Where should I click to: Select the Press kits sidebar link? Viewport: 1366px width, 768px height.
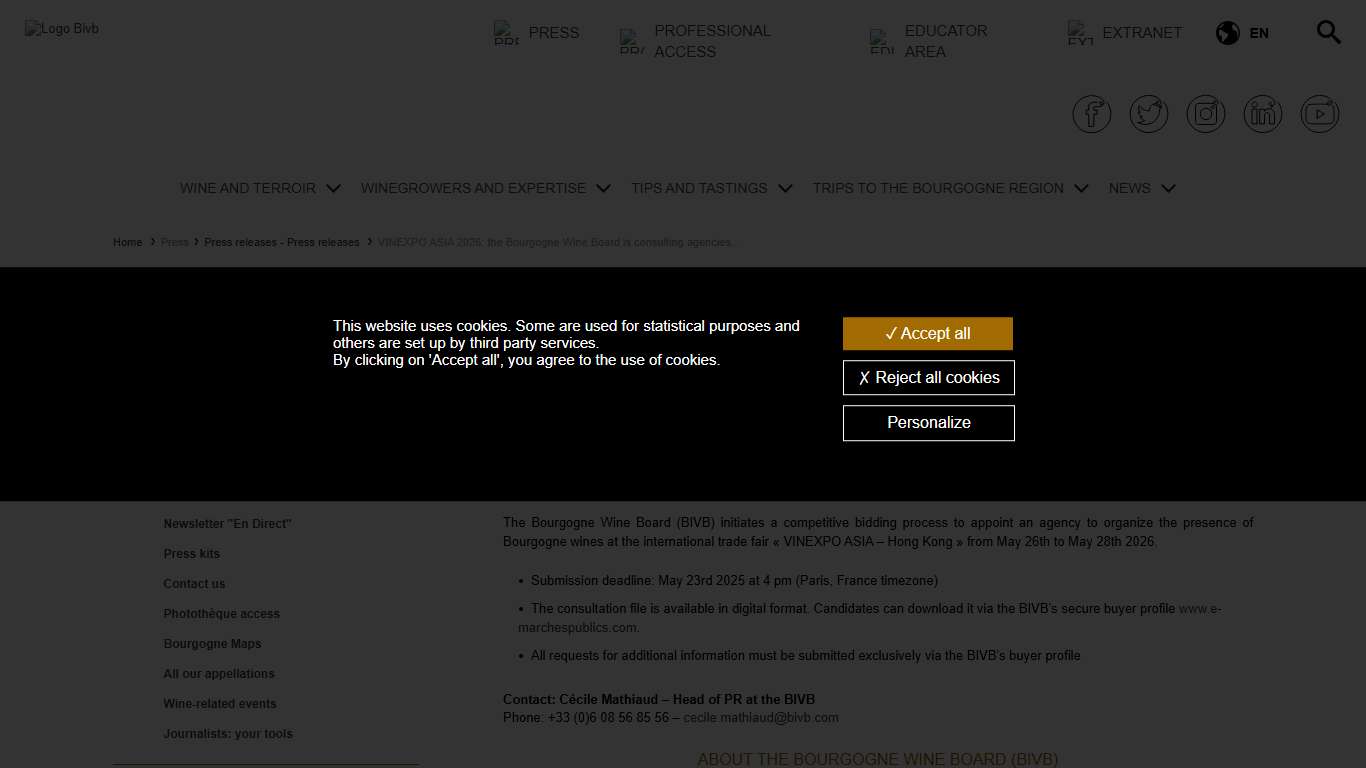[x=192, y=554]
